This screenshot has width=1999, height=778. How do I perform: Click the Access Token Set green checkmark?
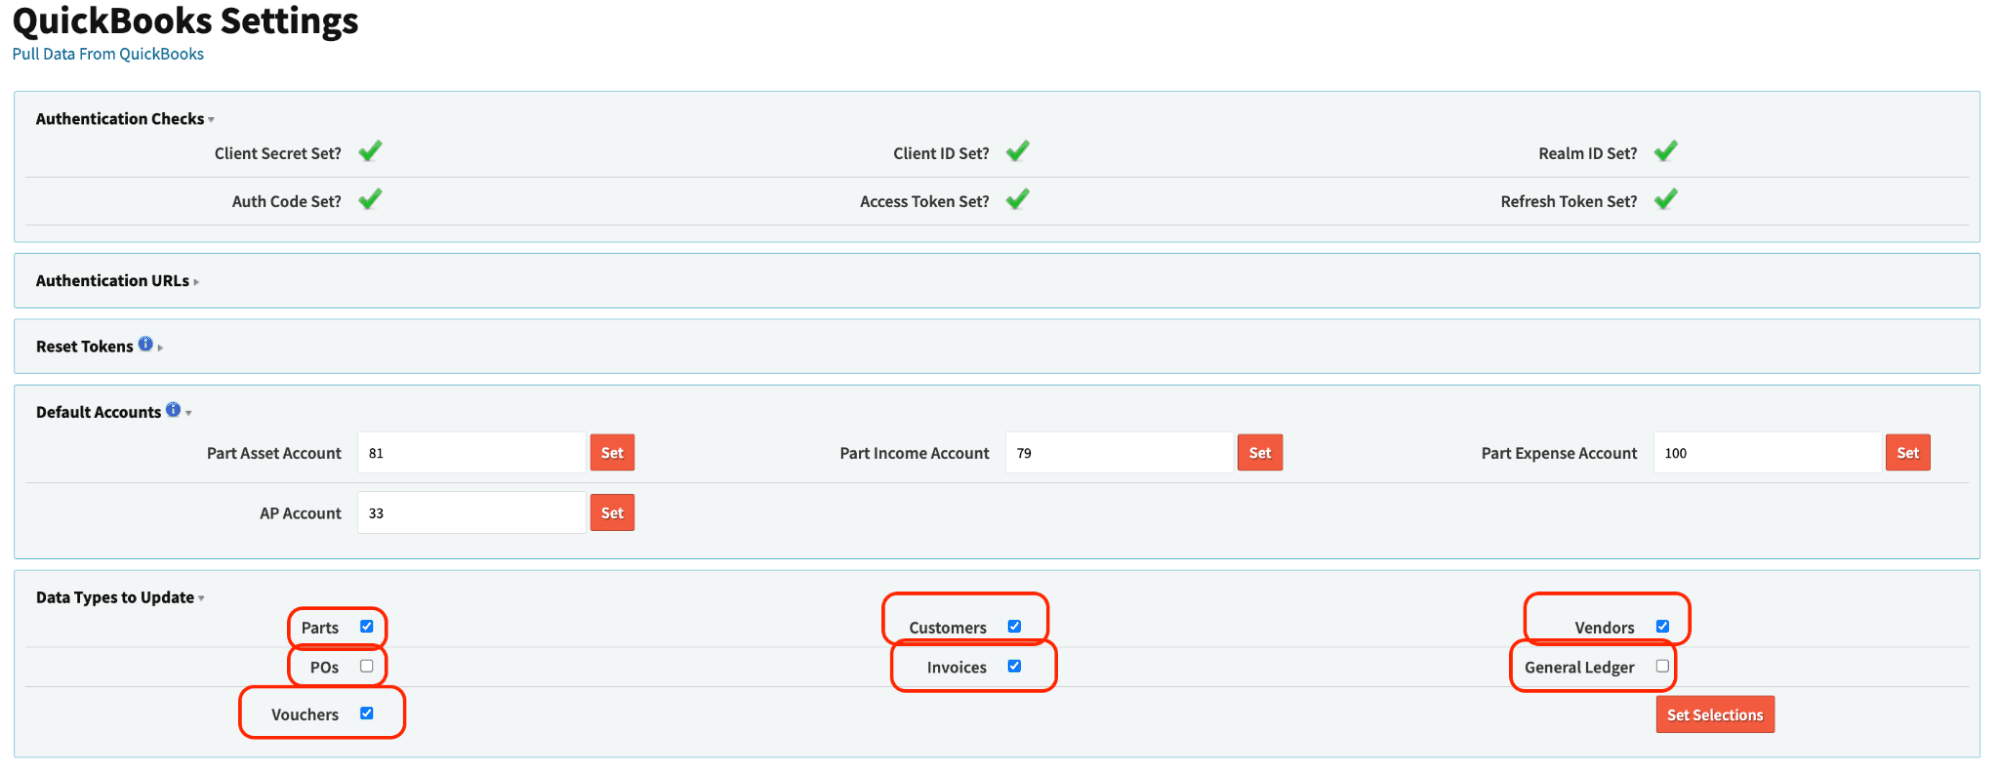click(x=1017, y=200)
